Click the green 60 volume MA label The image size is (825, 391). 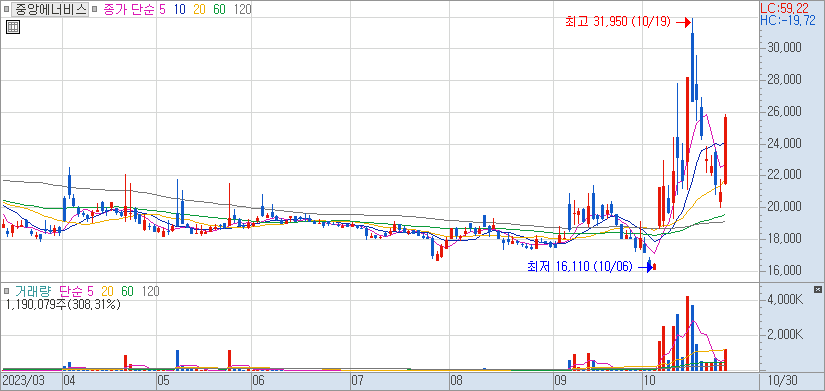coord(127,291)
